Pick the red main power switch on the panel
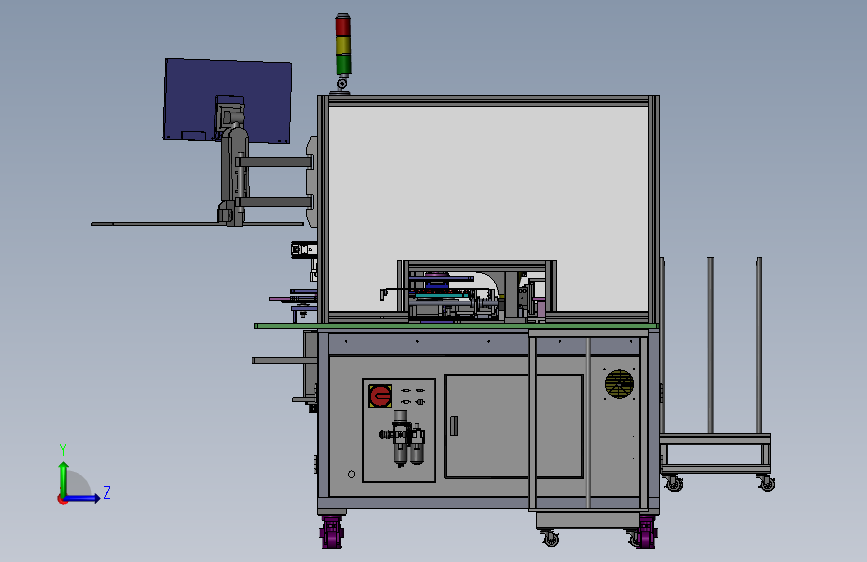Image resolution: width=867 pixels, height=562 pixels. click(x=380, y=396)
